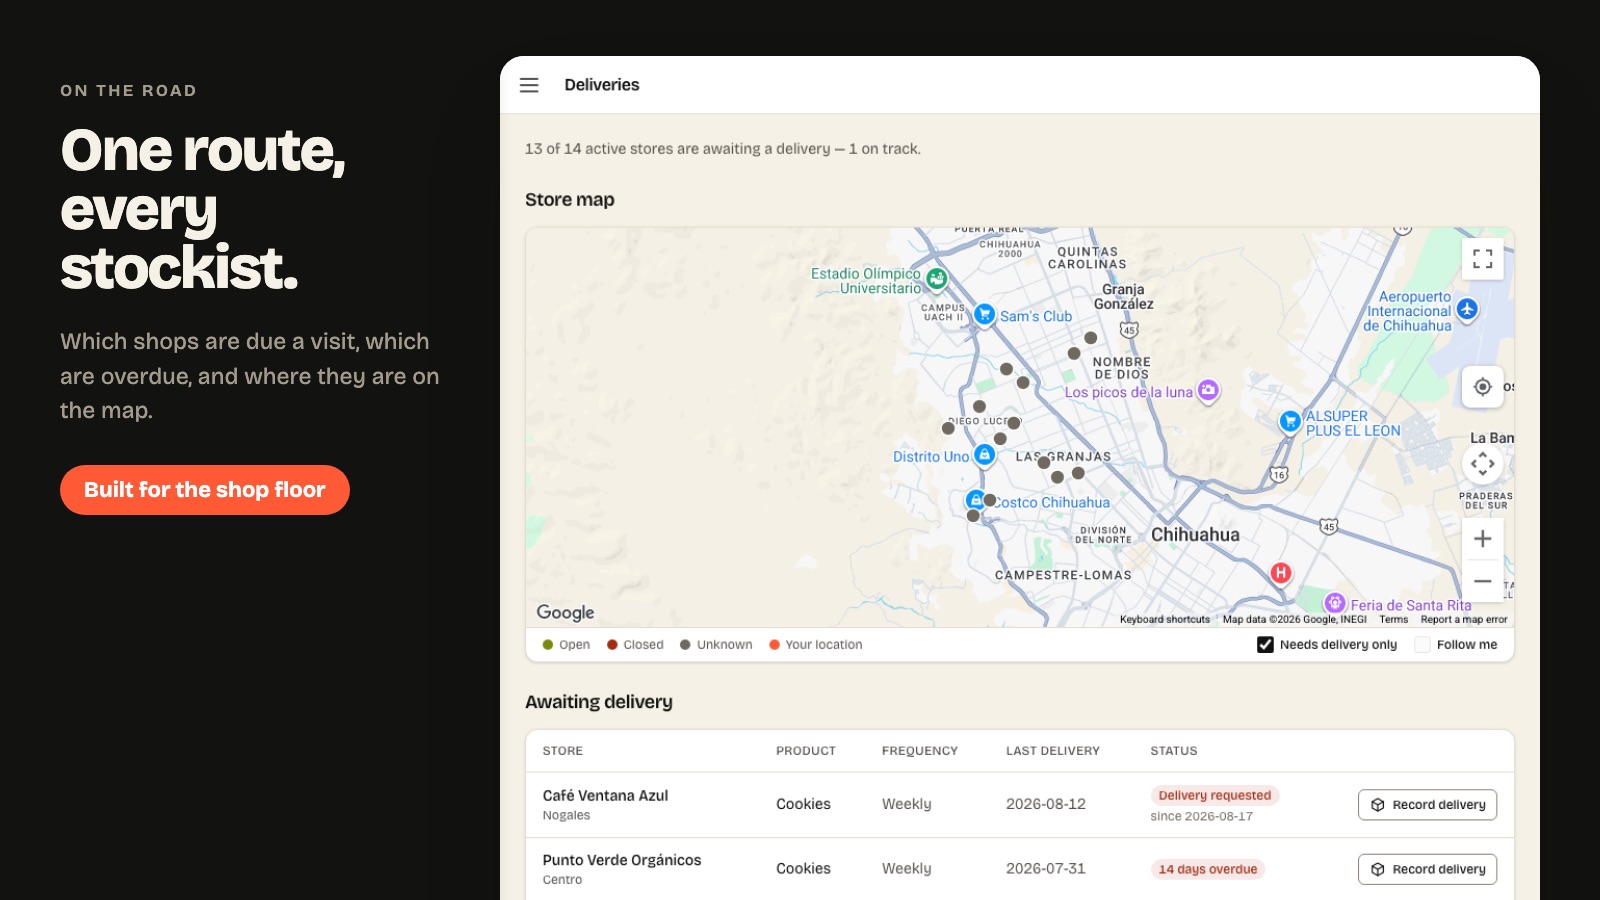1600x900 pixels.
Task: Record delivery for Café Ventana Azul
Action: (1427, 805)
